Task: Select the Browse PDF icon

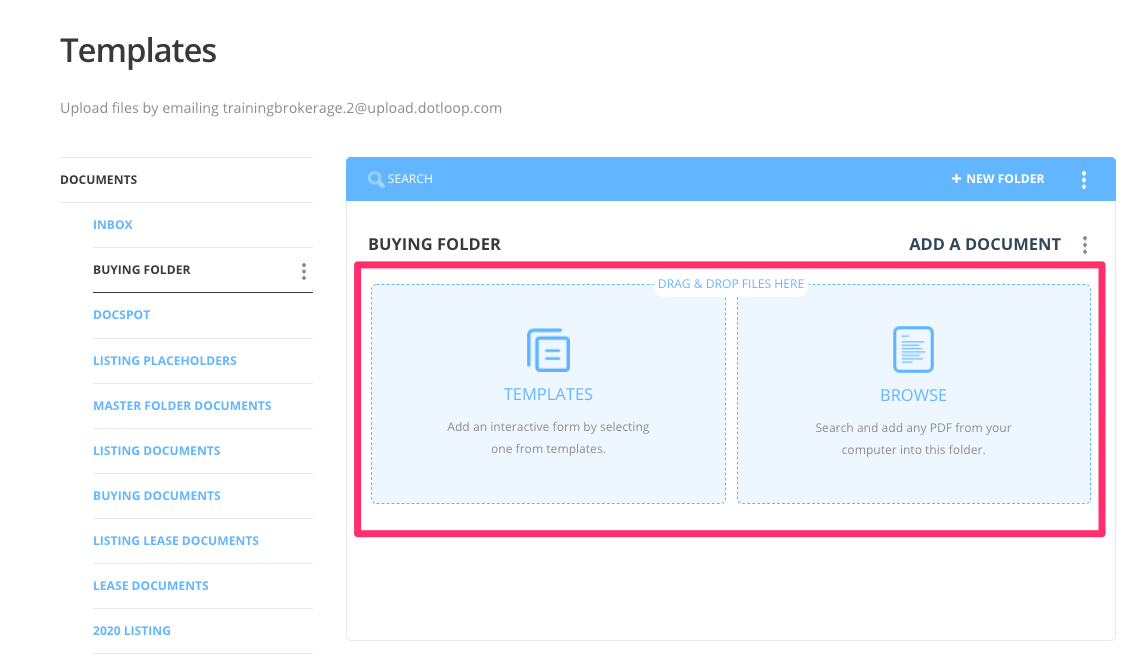Action: pos(913,347)
